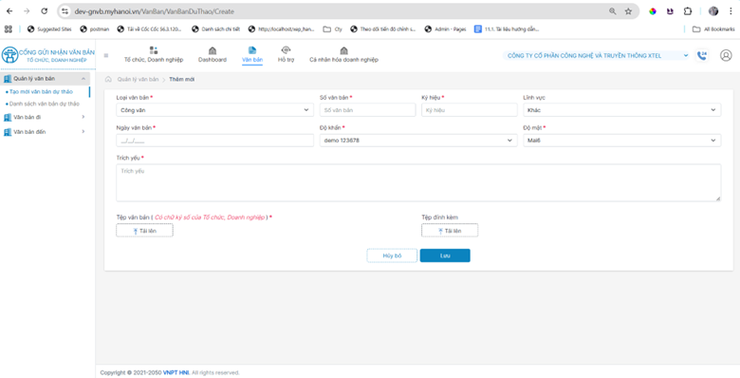Click the Văn bản đi sidebar icon

click(7, 117)
